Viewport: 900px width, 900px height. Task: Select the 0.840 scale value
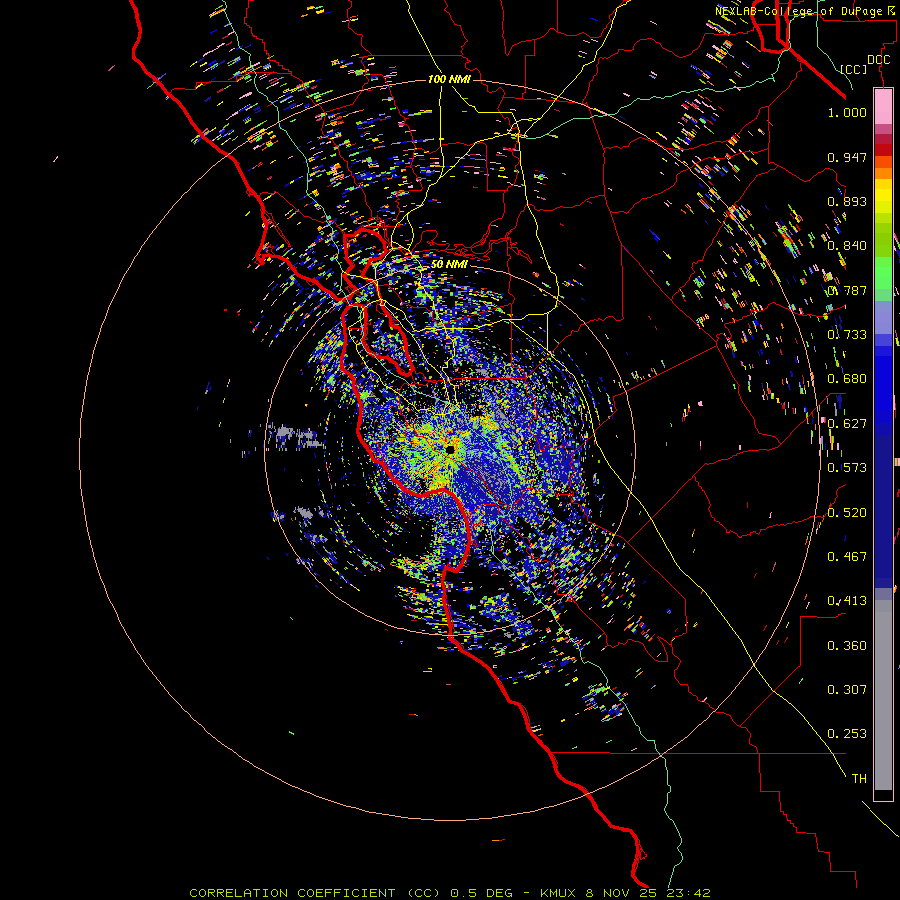[x=847, y=246]
